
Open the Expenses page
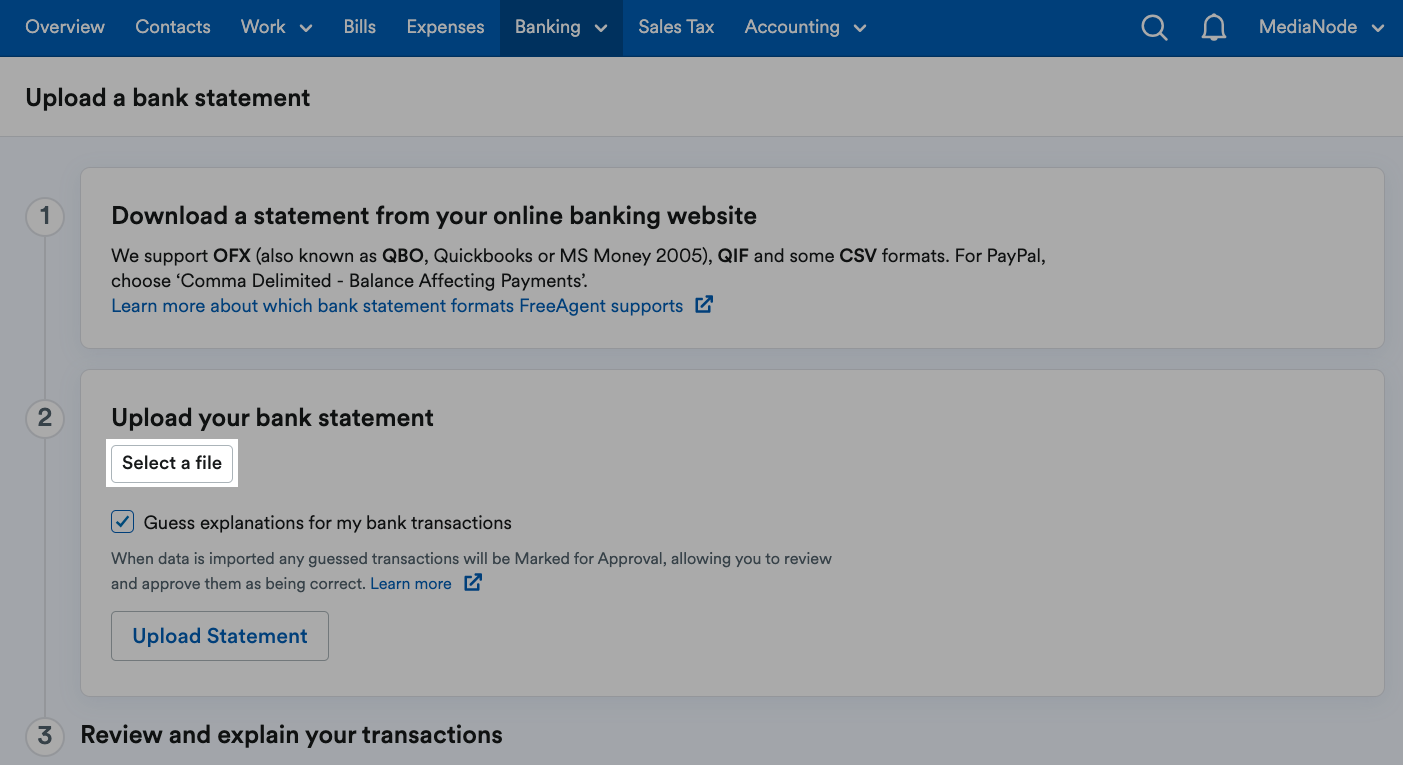(x=445, y=28)
